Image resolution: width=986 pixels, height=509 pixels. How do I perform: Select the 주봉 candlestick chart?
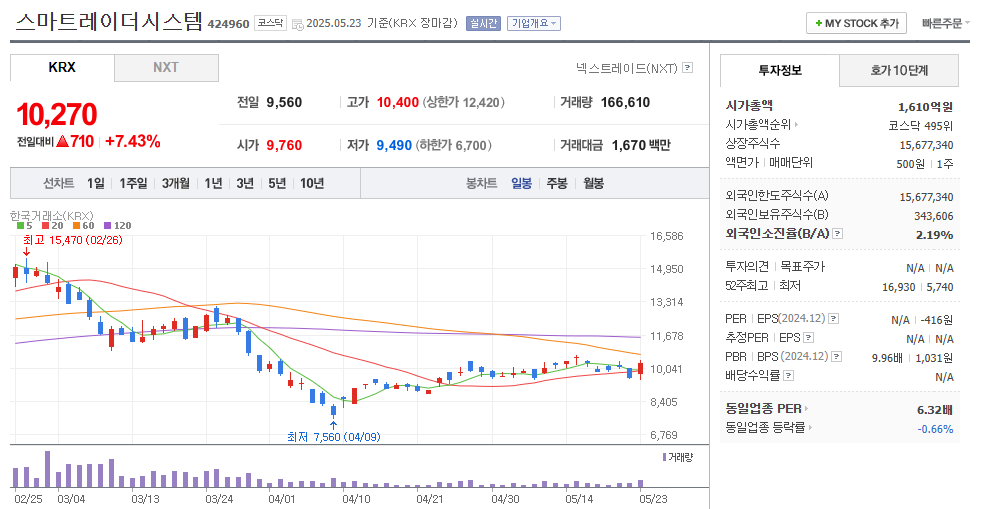point(557,183)
